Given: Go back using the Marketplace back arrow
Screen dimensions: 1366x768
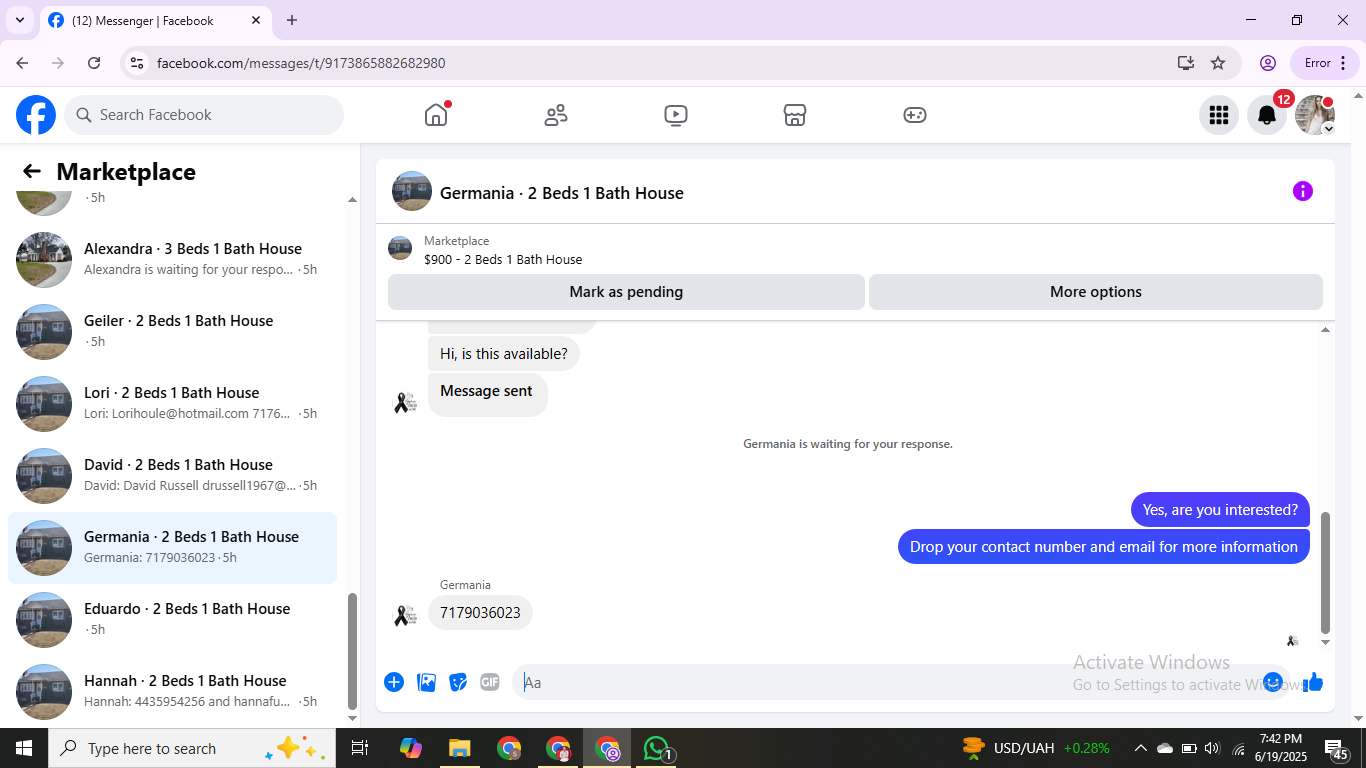Looking at the screenshot, I should [32, 171].
